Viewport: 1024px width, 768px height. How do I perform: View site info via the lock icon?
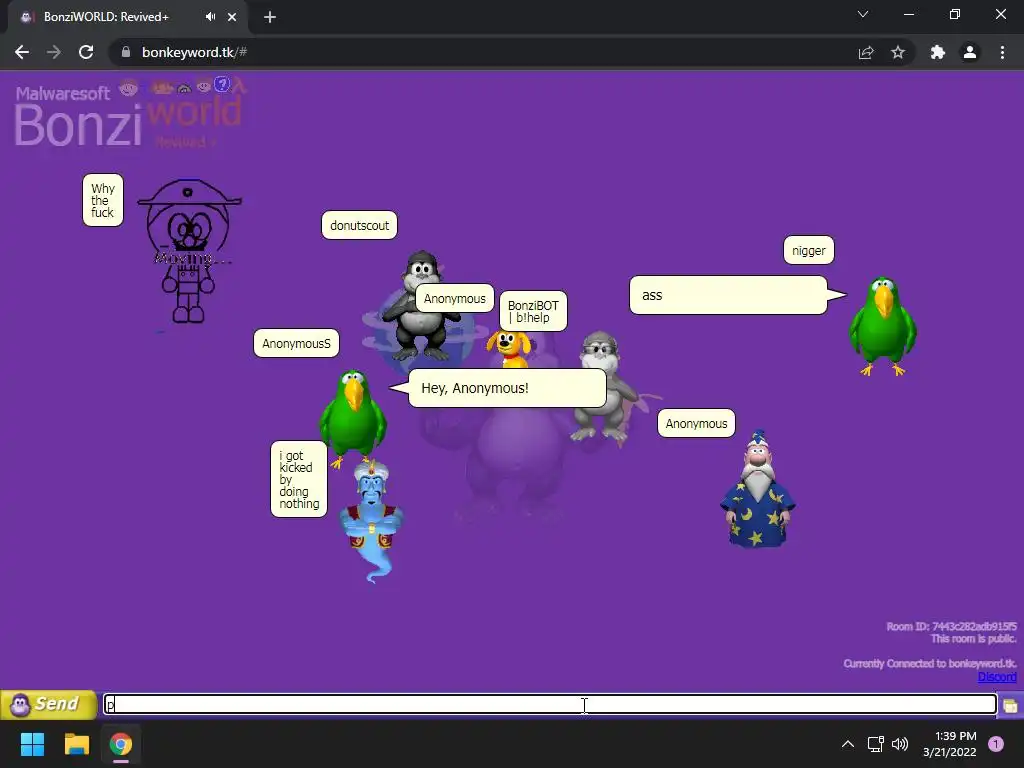click(126, 52)
